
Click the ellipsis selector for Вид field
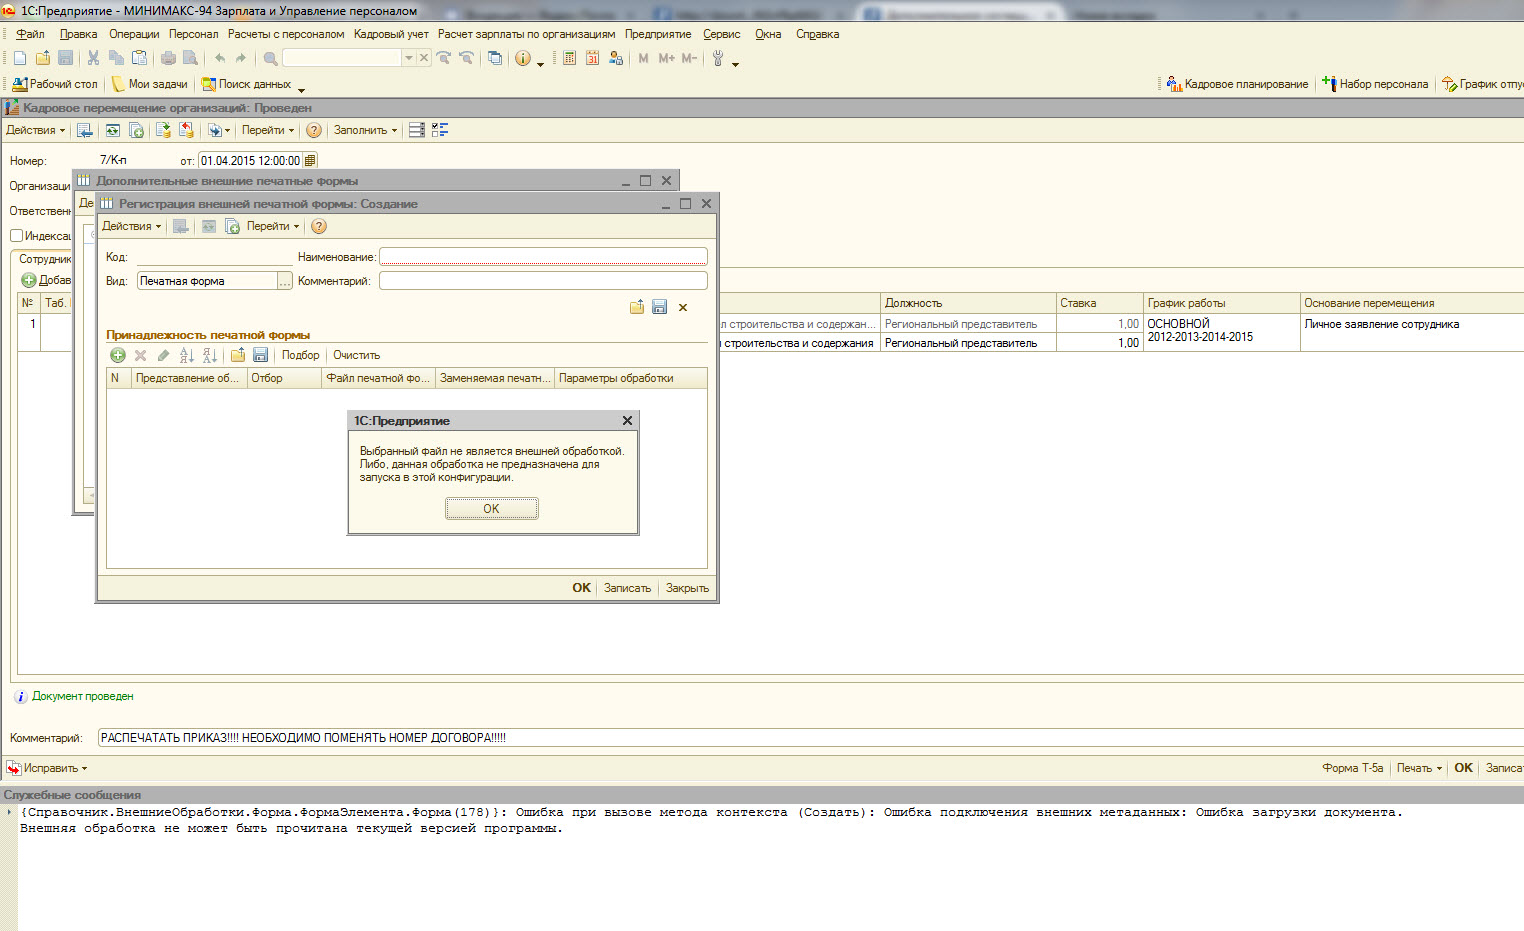(x=285, y=281)
